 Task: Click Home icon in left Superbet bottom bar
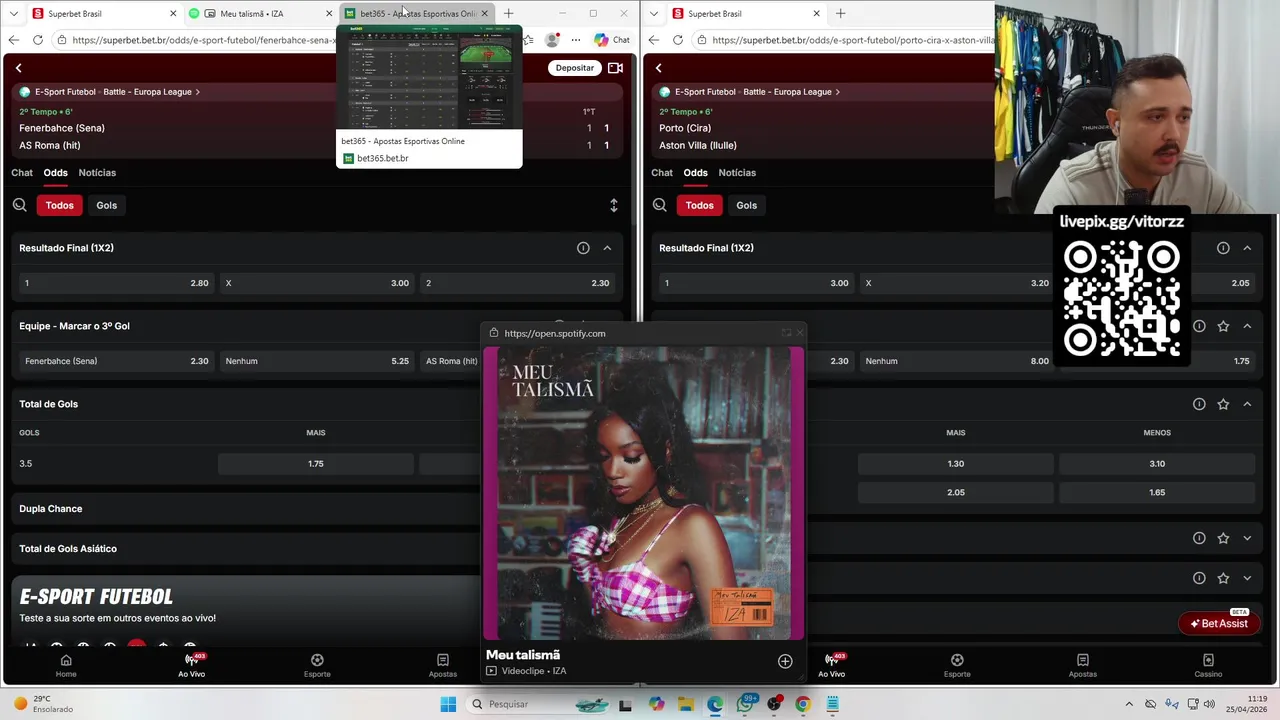66,660
